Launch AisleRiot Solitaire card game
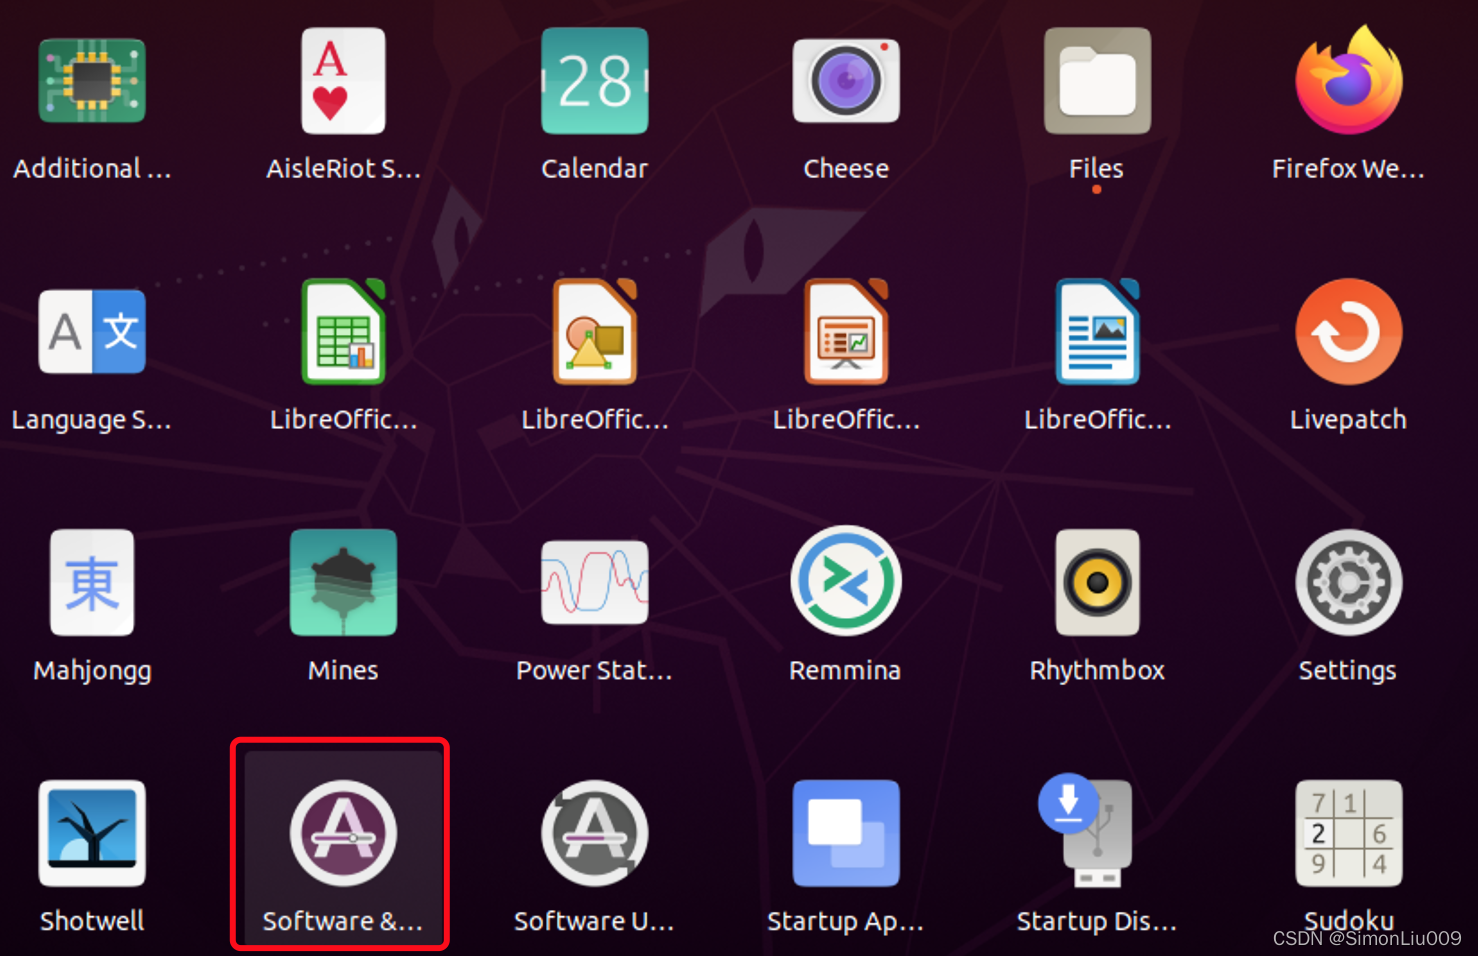Screen dimensions: 1478x956 click(343, 81)
